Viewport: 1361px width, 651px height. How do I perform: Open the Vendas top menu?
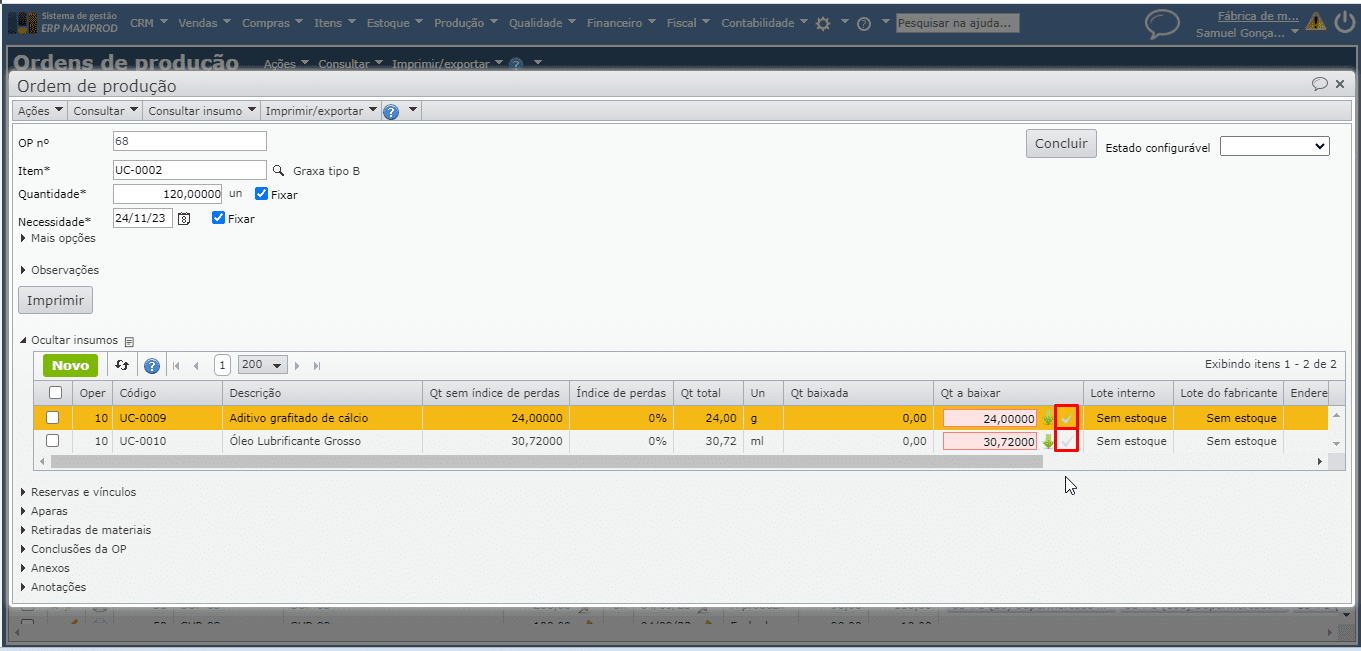(204, 23)
